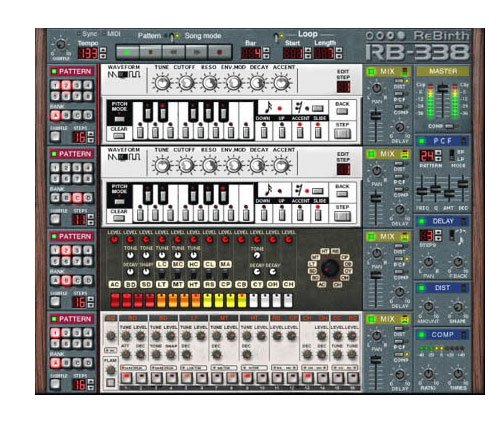Image resolution: width=500 pixels, height=429 pixels.
Task: Increase Tempo with its up arrow
Action: [x=103, y=50]
